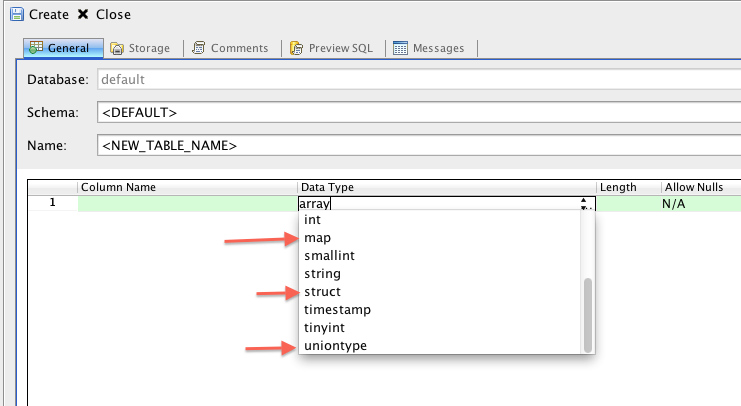Click the Column Name cell in row 1
Viewport: 741px width, 406px height.
coord(187,203)
